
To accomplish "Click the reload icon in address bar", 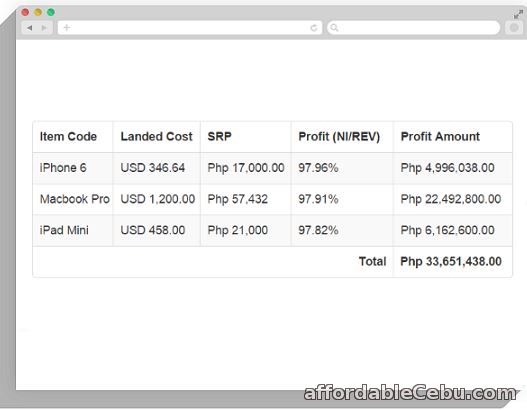I will 314,28.
